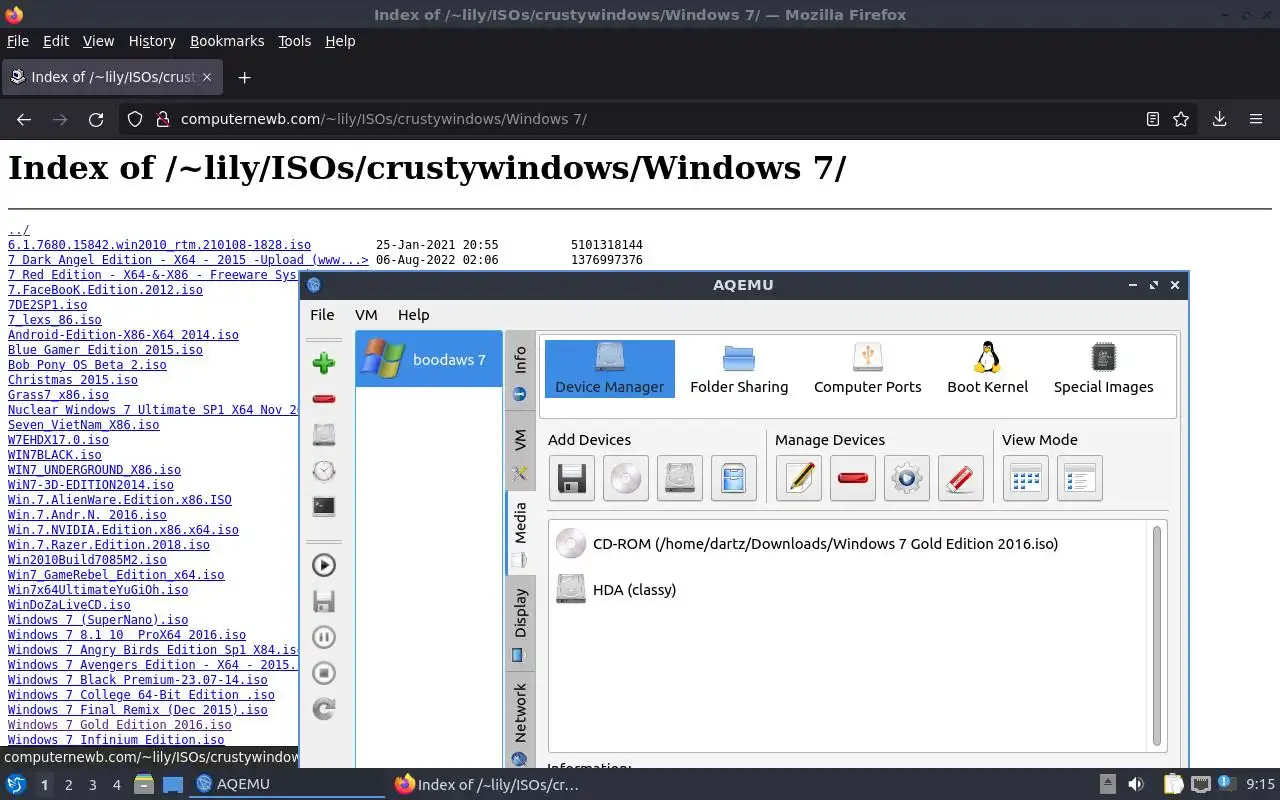Switch to the Network vertical tab
This screenshot has height=800, width=1280.
[520, 722]
